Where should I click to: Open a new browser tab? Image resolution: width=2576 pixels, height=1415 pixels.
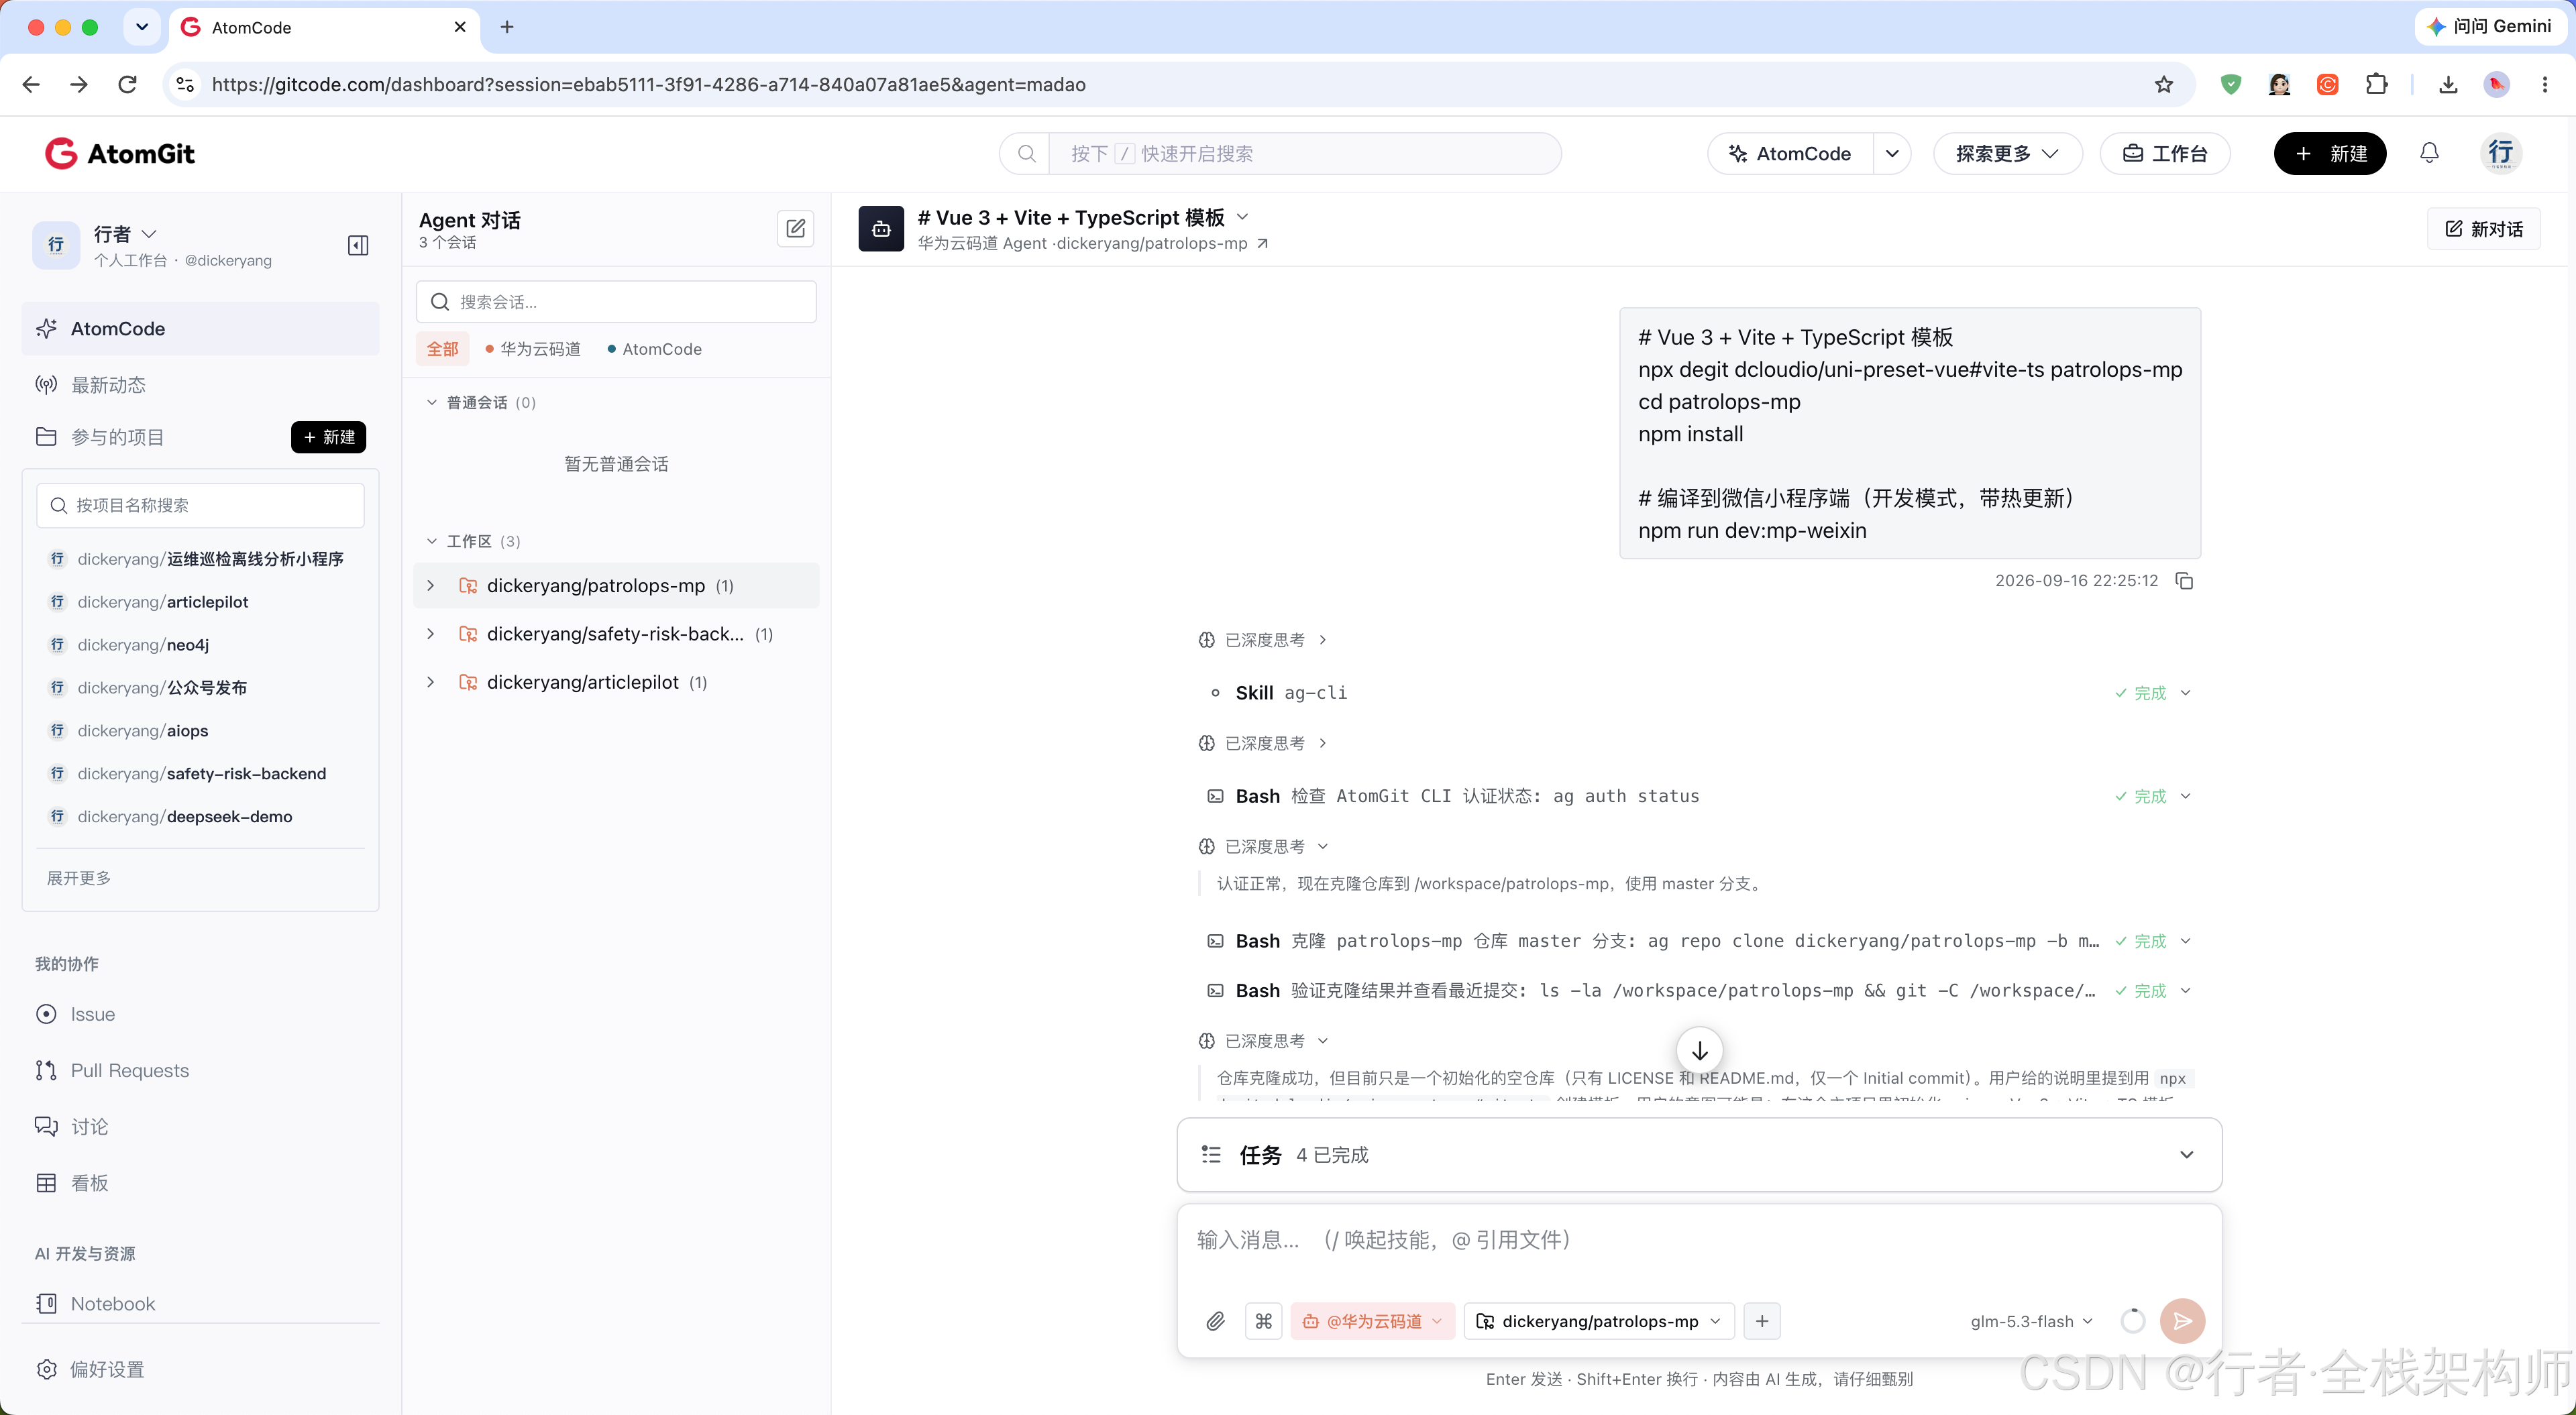(507, 27)
